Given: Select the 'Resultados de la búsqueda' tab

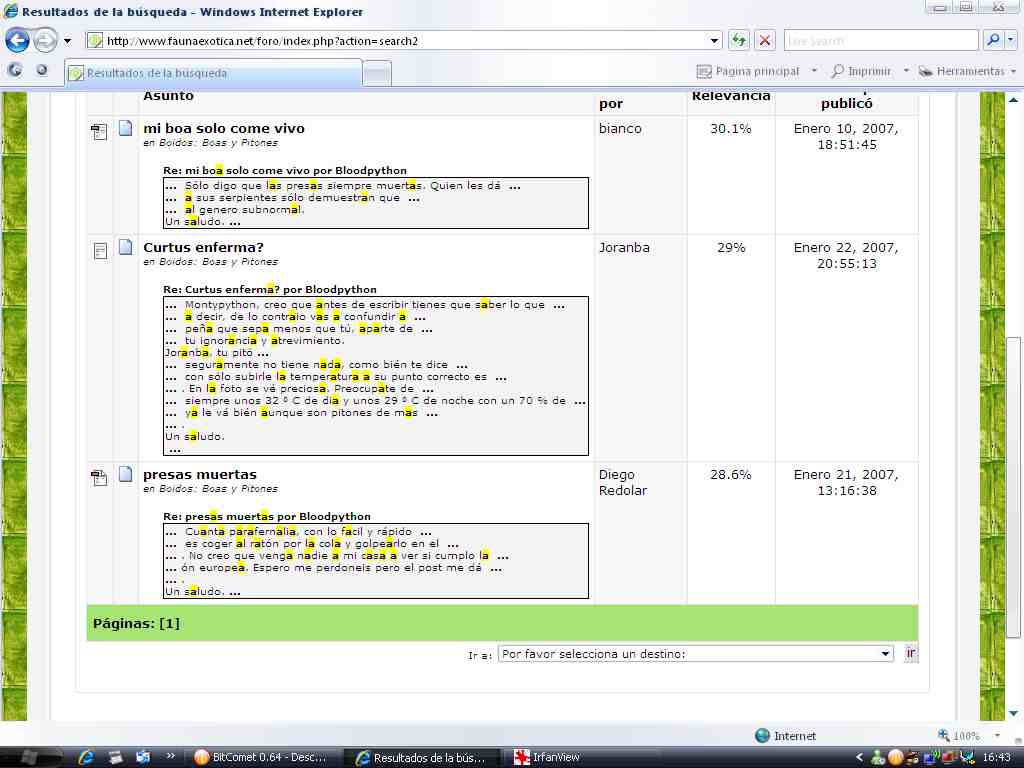Looking at the screenshot, I should (x=212, y=73).
